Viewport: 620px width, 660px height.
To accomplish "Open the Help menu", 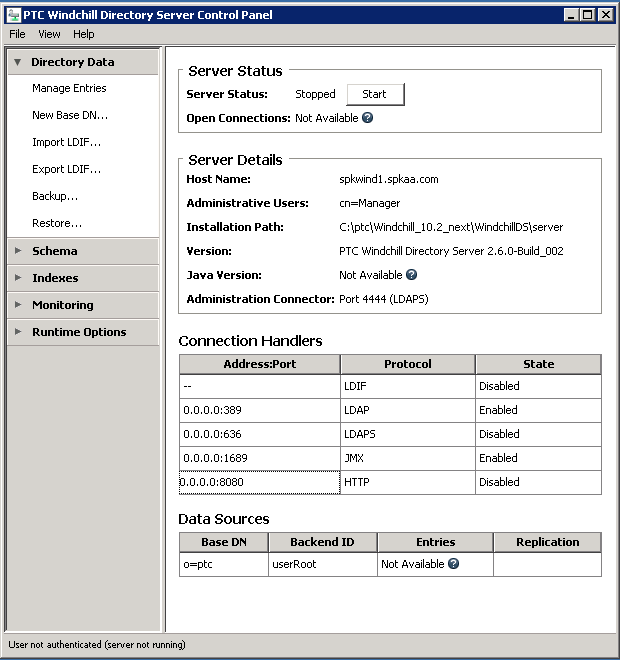I will [83, 34].
